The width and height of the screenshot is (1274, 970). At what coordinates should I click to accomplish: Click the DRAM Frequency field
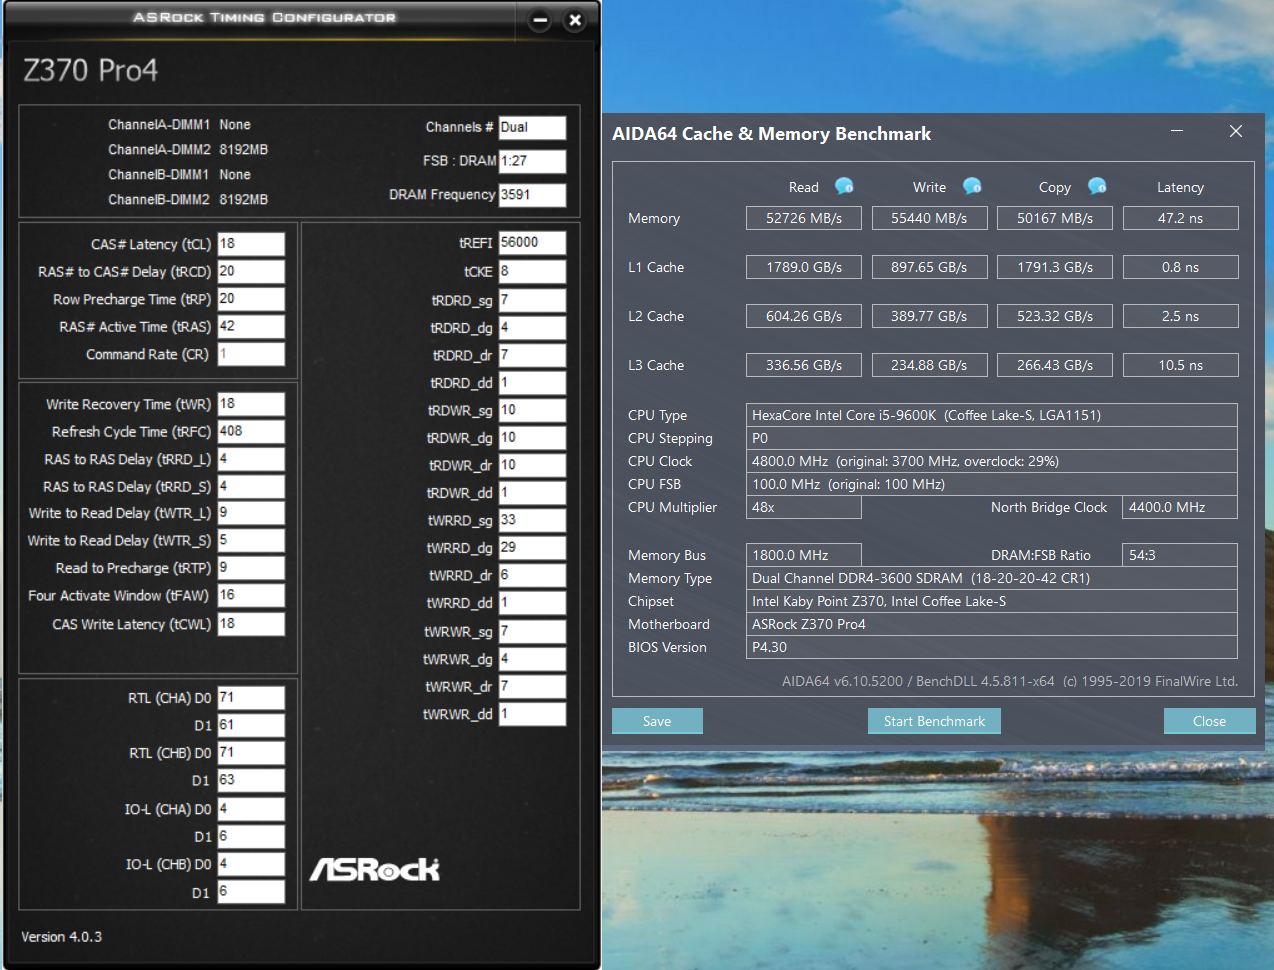point(532,195)
